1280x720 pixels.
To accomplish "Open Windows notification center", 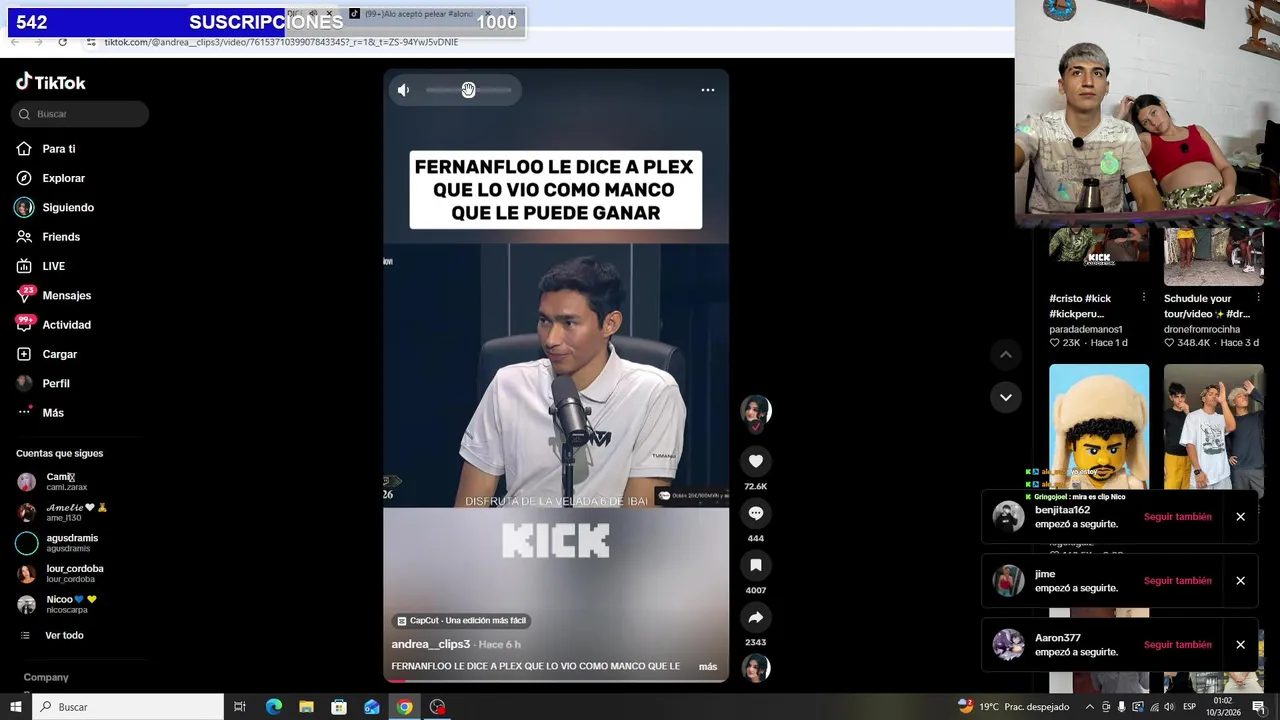I will (x=1259, y=707).
